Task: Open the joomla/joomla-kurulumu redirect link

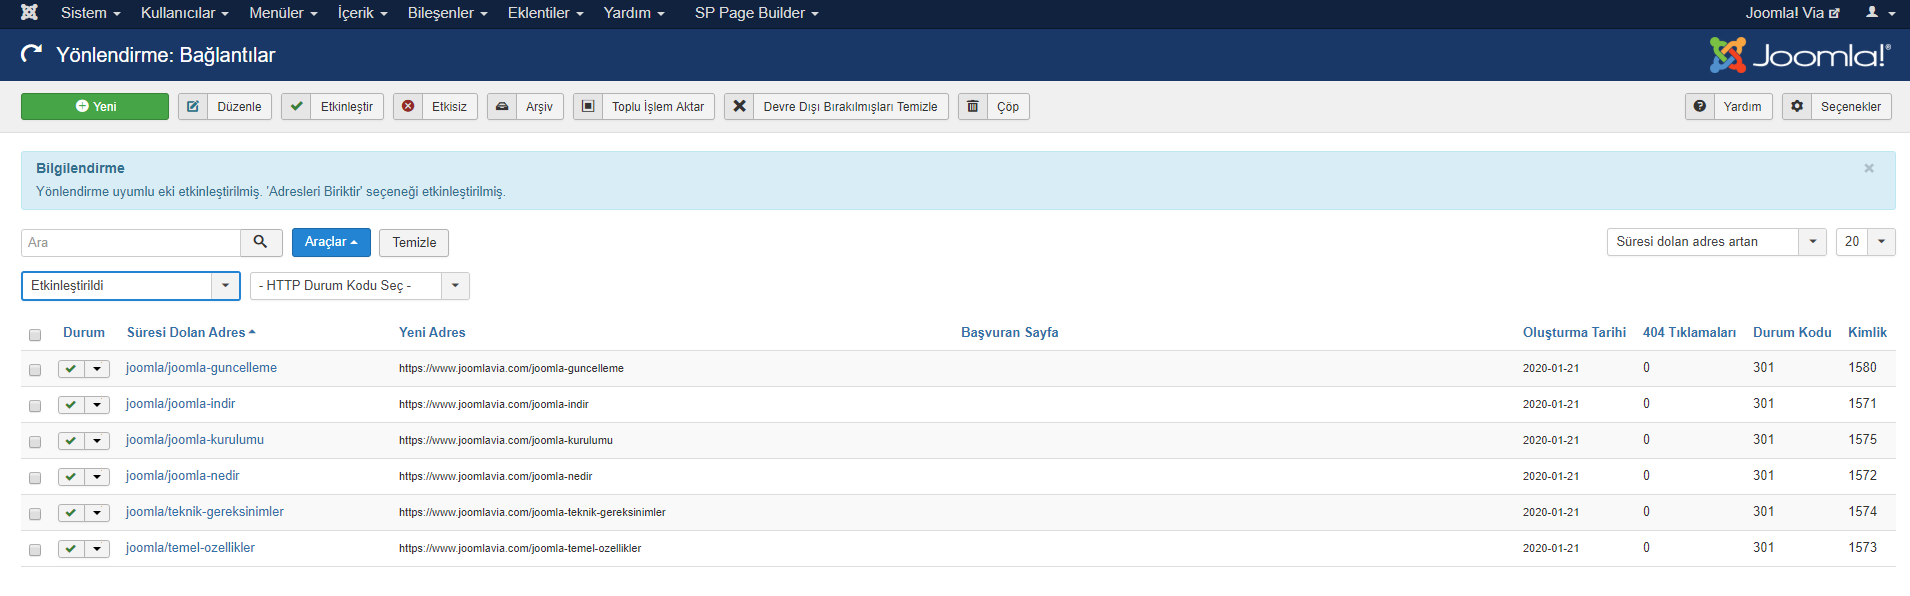Action: 195,440
